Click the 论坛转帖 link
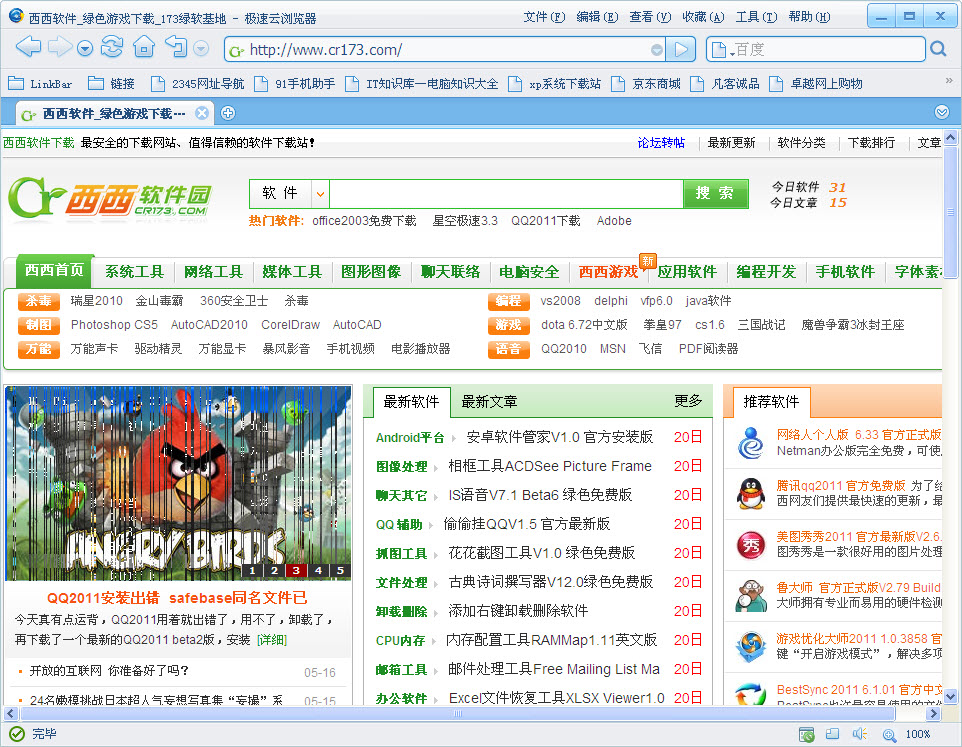Viewport: 962px width, 747px height. (661, 143)
